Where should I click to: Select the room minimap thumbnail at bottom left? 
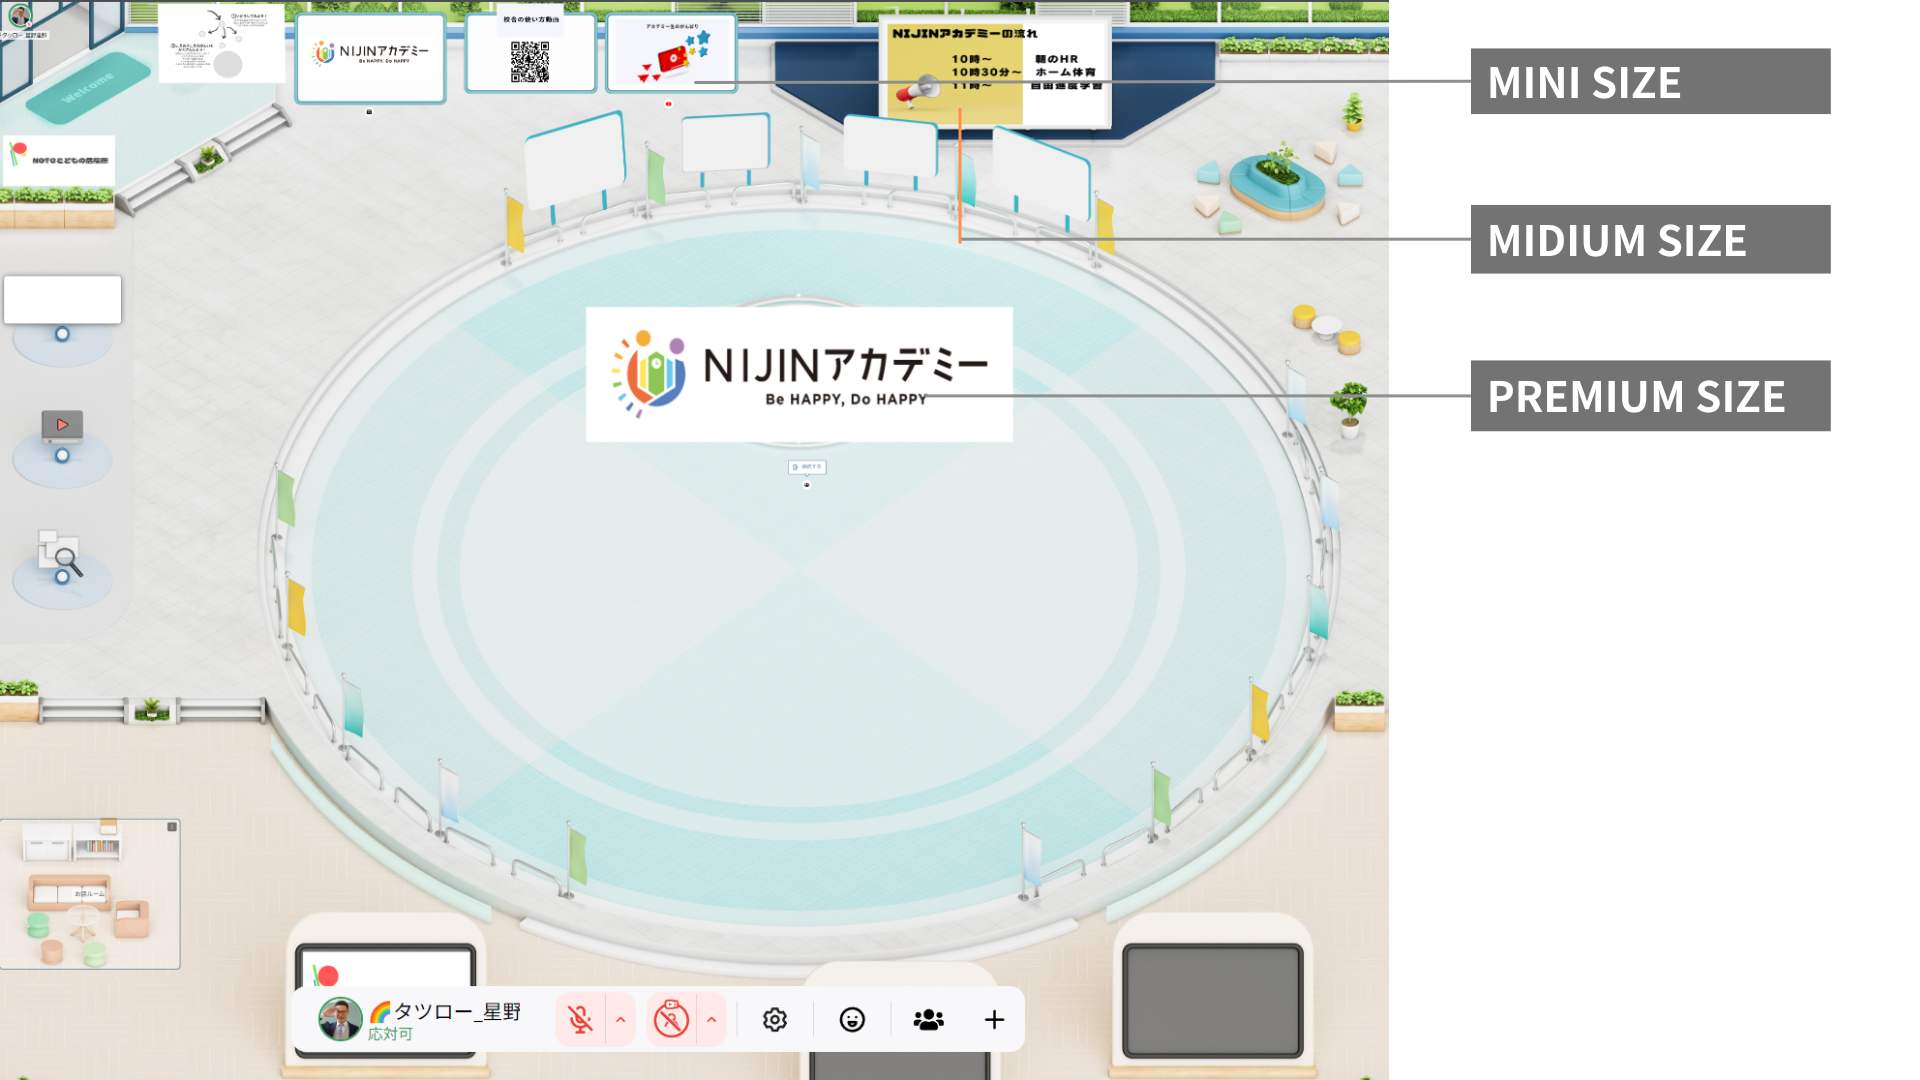(90, 894)
